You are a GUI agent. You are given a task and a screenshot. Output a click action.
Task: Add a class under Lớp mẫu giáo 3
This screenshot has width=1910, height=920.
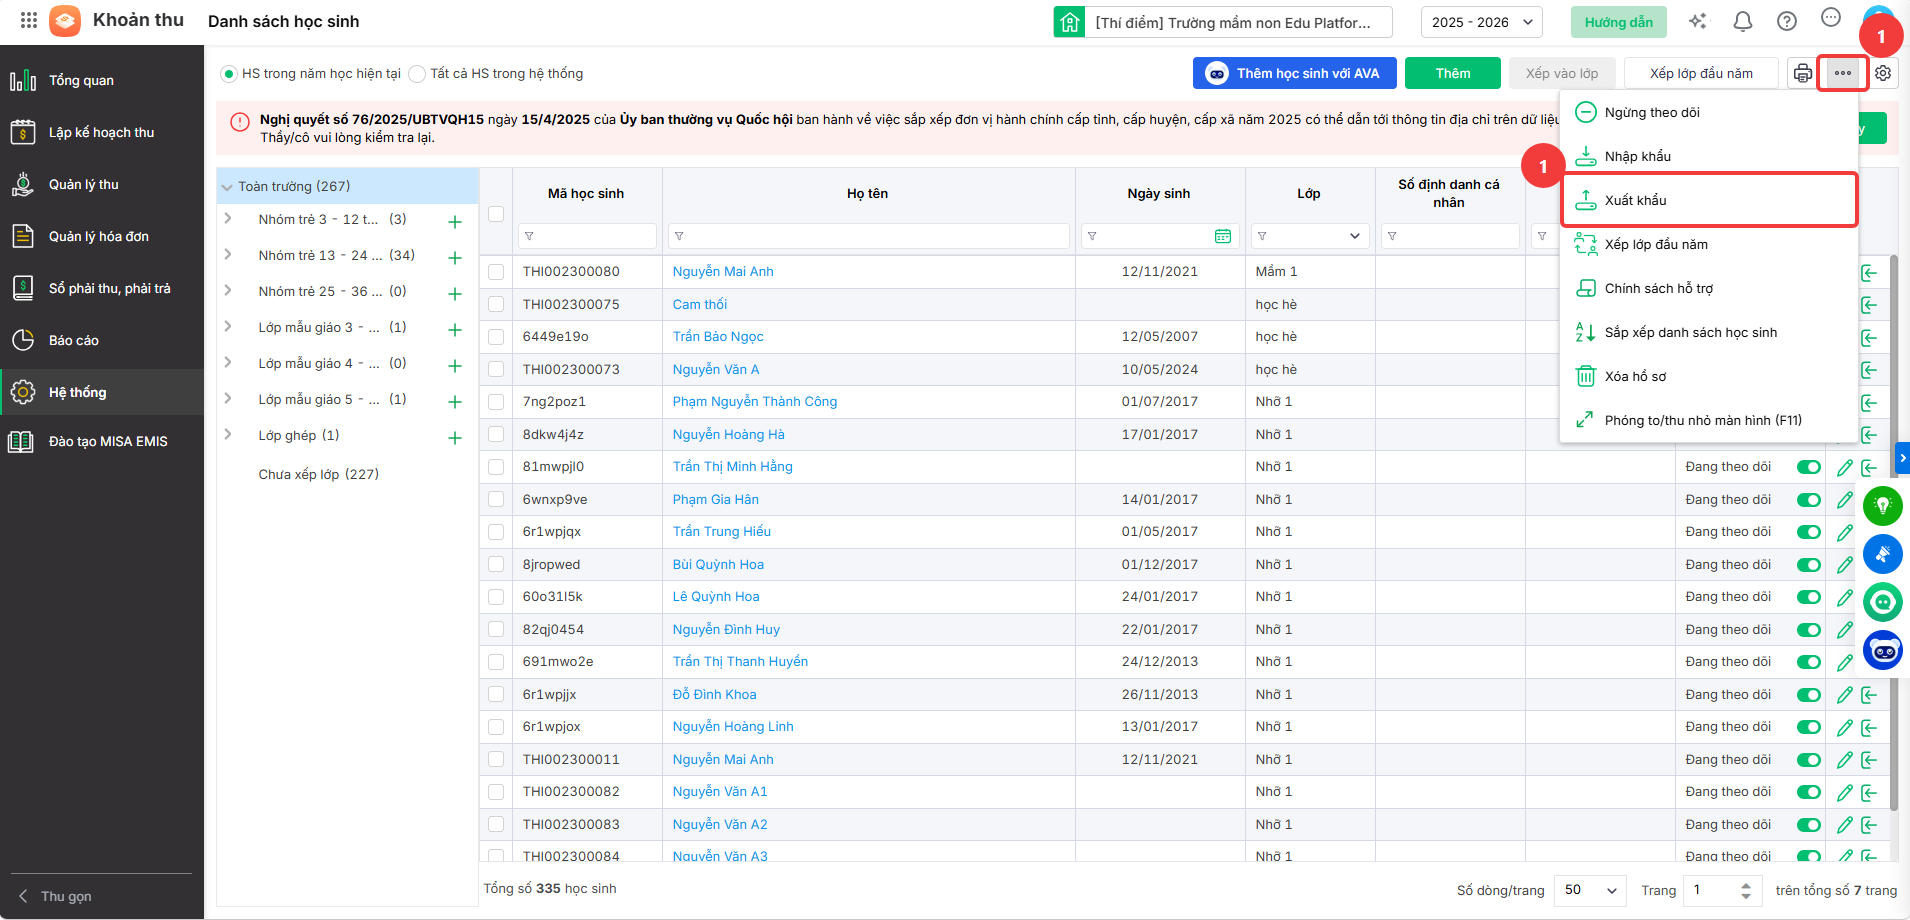pyautogui.click(x=455, y=330)
